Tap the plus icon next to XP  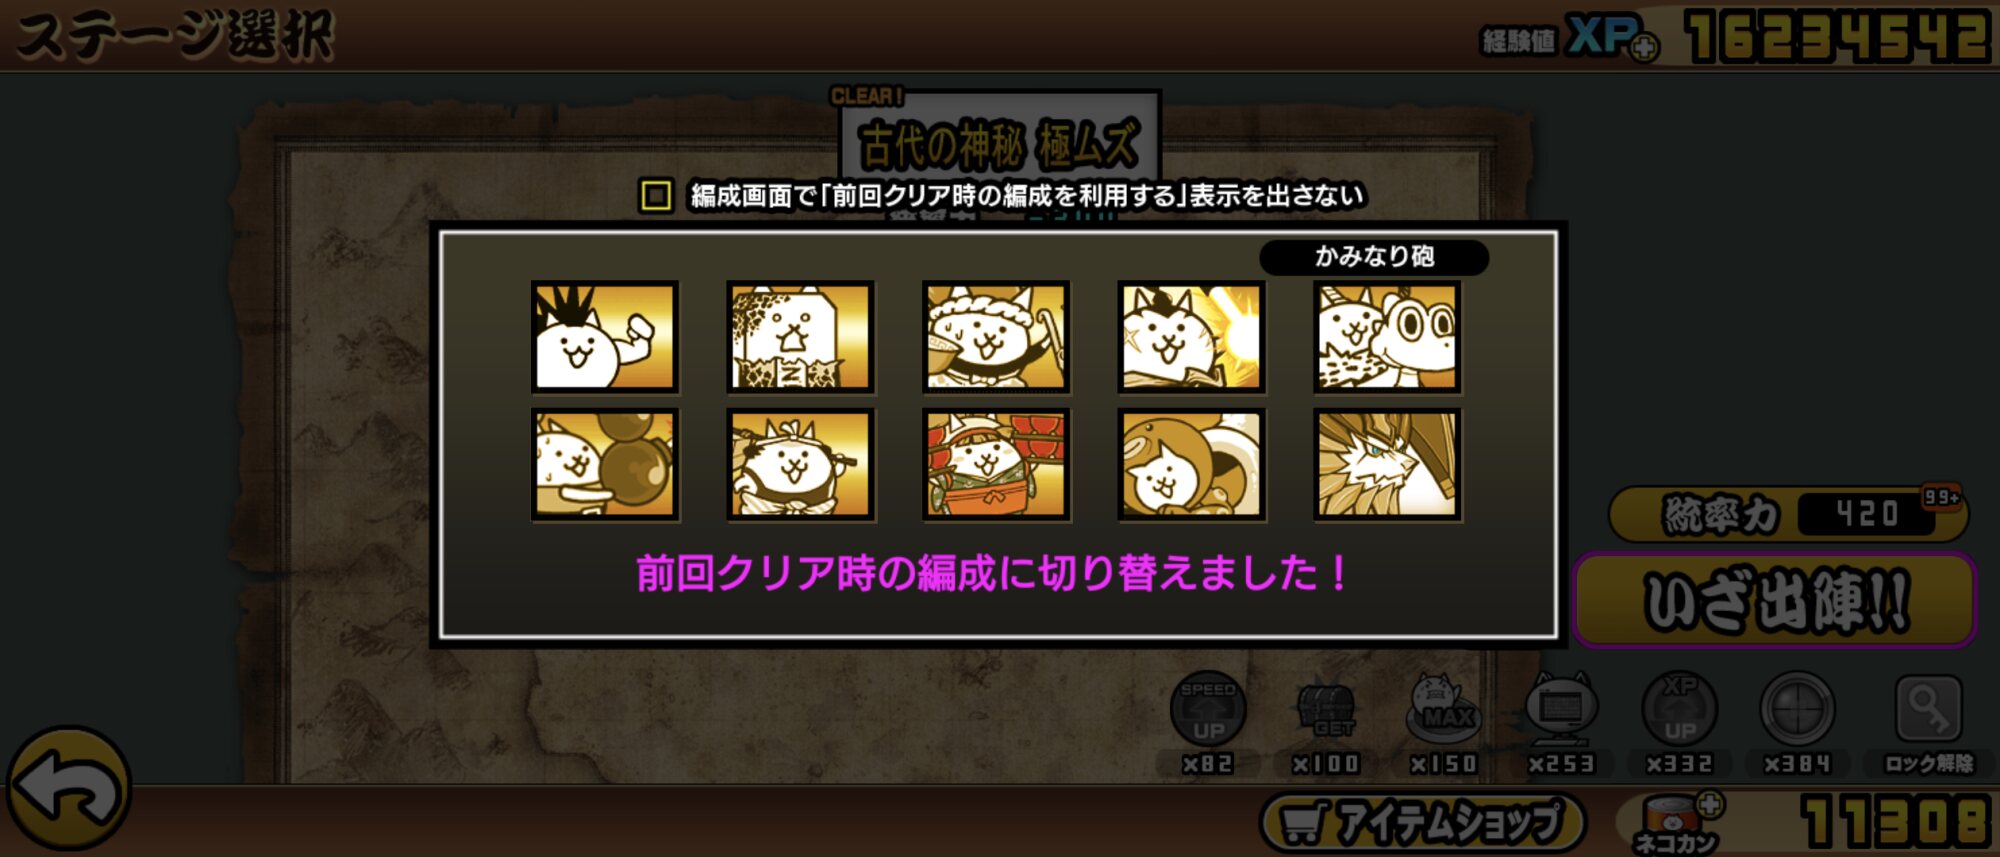point(1644,47)
